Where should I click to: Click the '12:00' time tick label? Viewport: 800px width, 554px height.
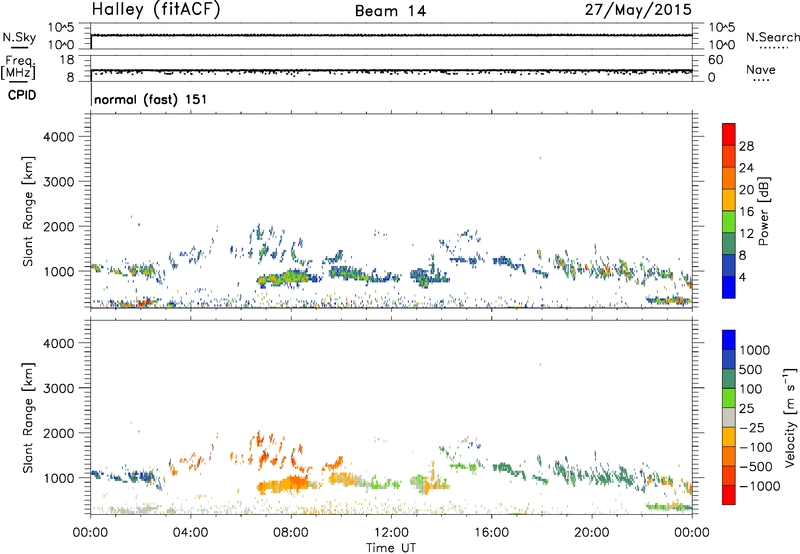[391, 533]
